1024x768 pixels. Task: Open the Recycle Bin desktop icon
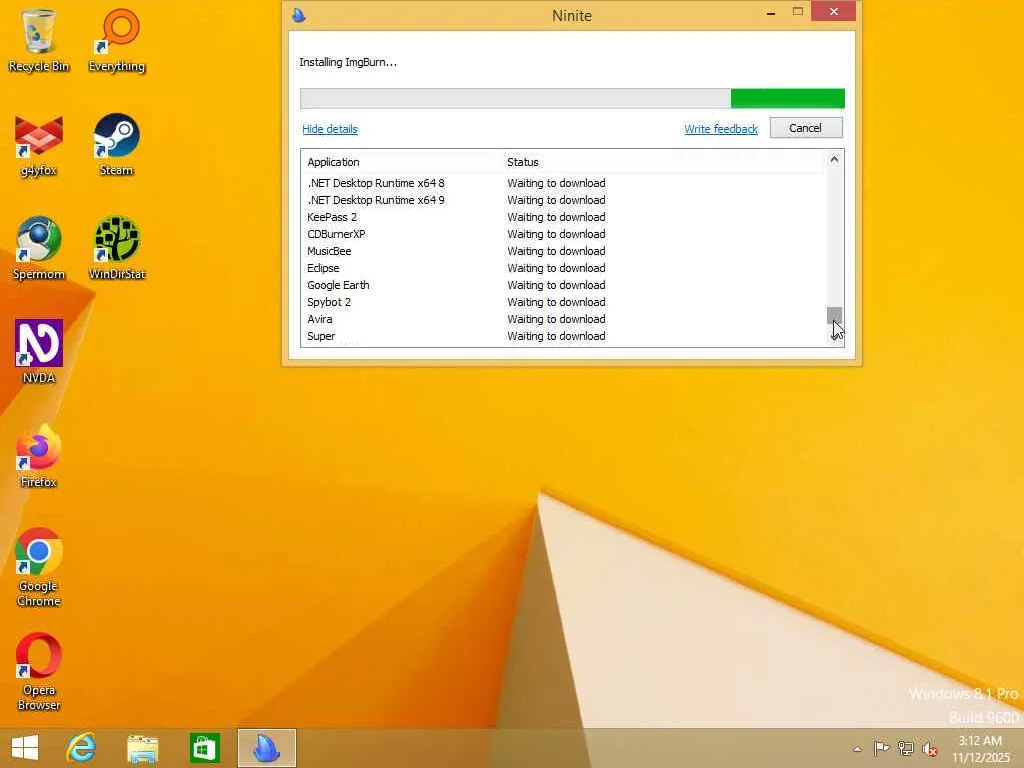(39, 40)
